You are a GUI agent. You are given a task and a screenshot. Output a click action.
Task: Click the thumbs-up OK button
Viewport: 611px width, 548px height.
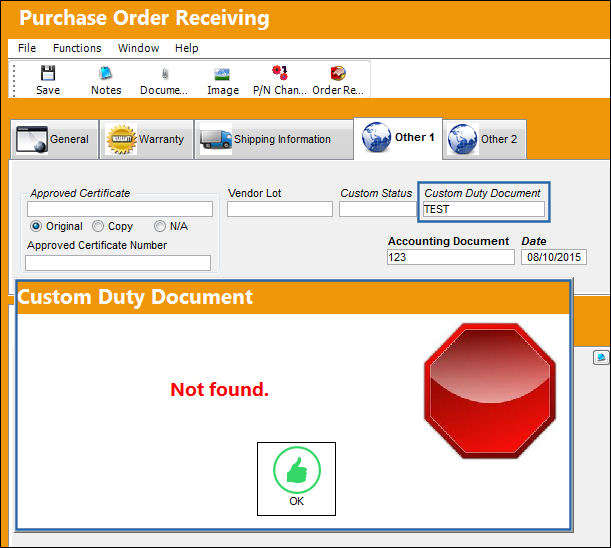[x=296, y=479]
